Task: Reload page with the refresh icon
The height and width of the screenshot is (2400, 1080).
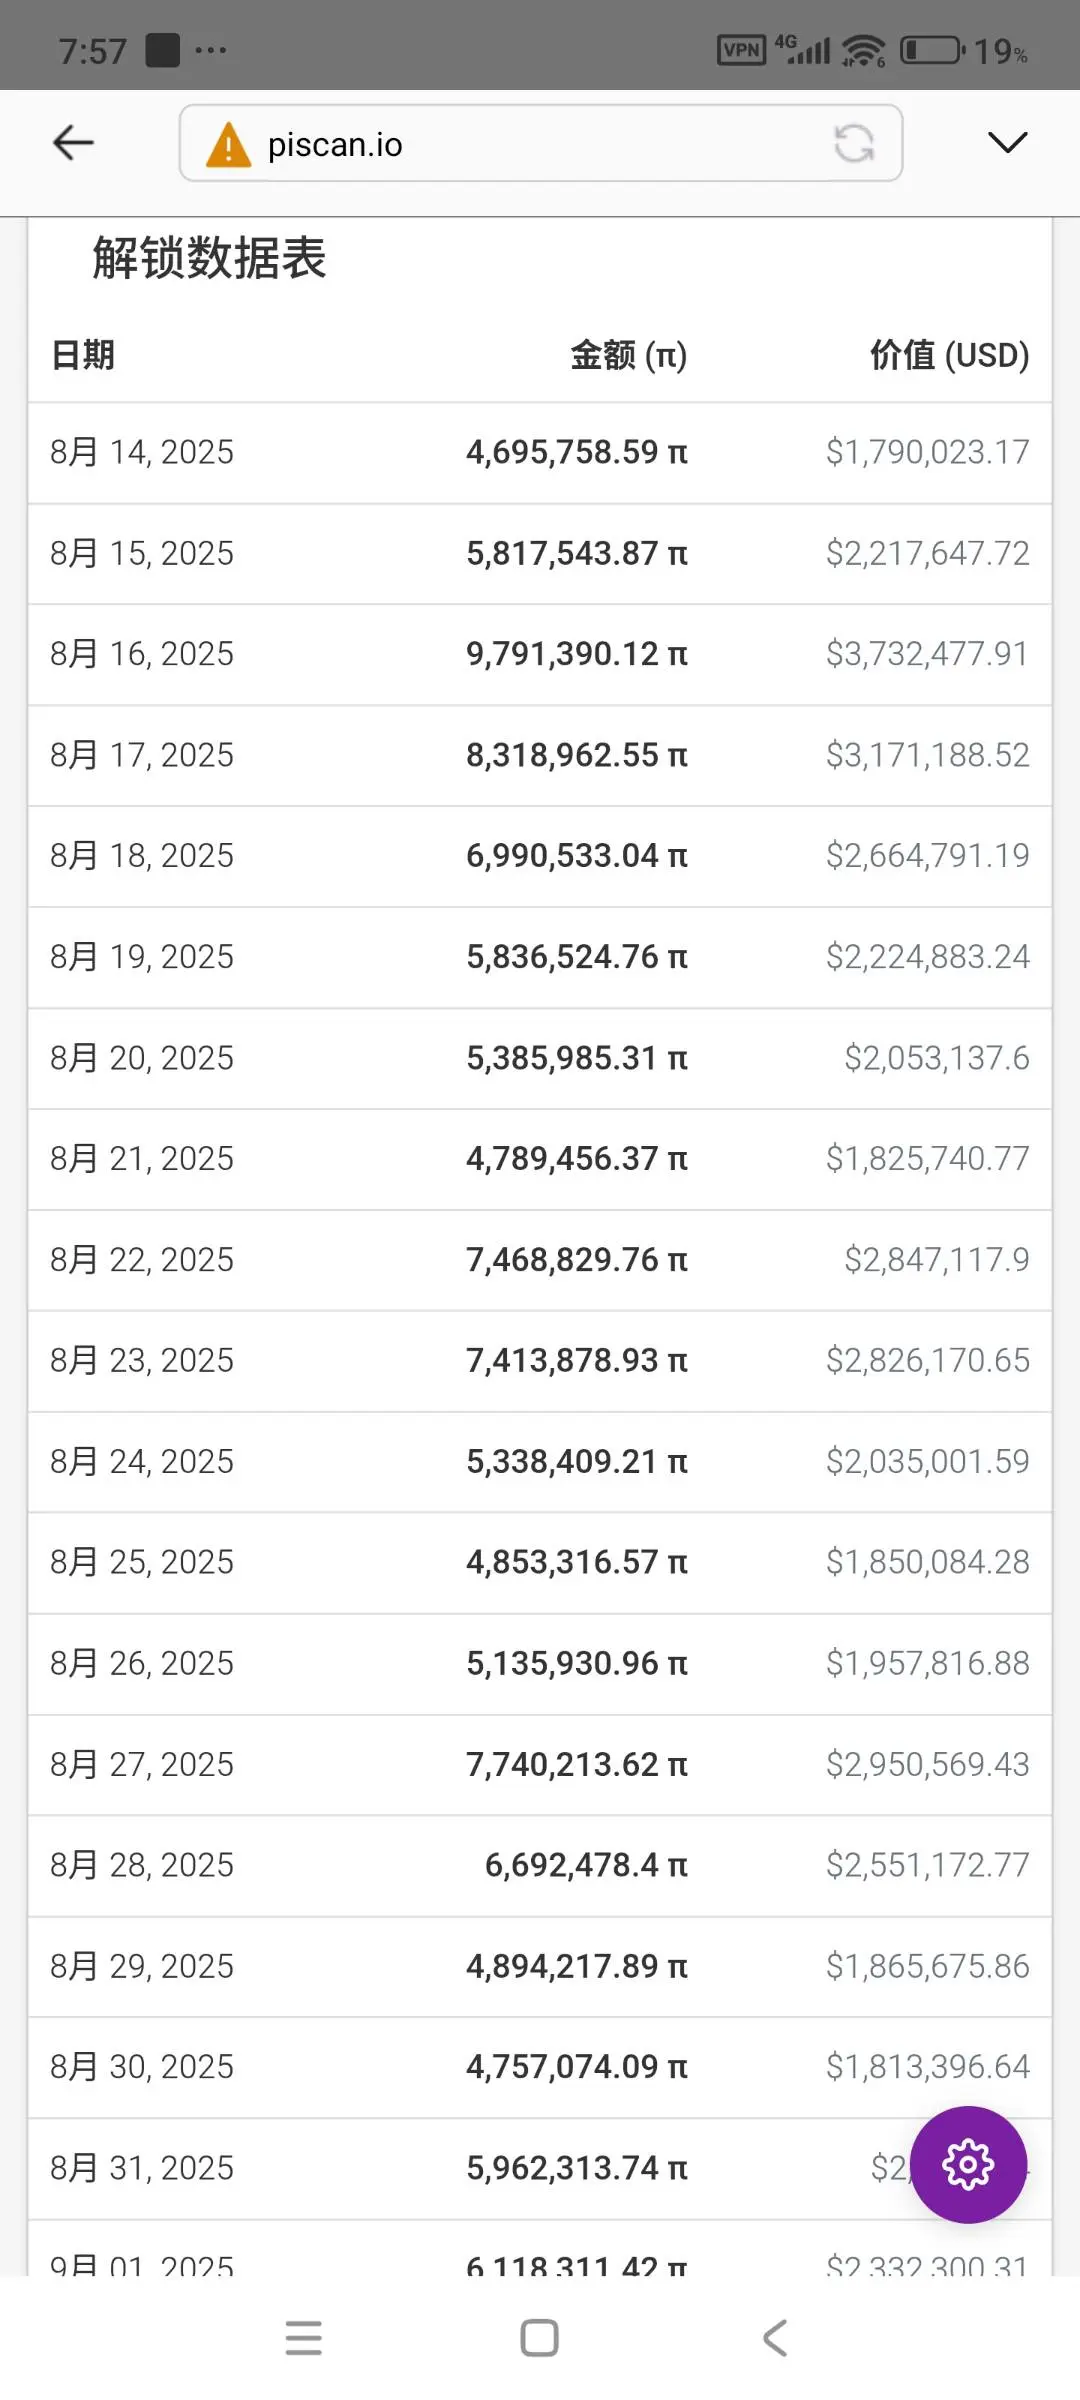Action: pos(854,143)
